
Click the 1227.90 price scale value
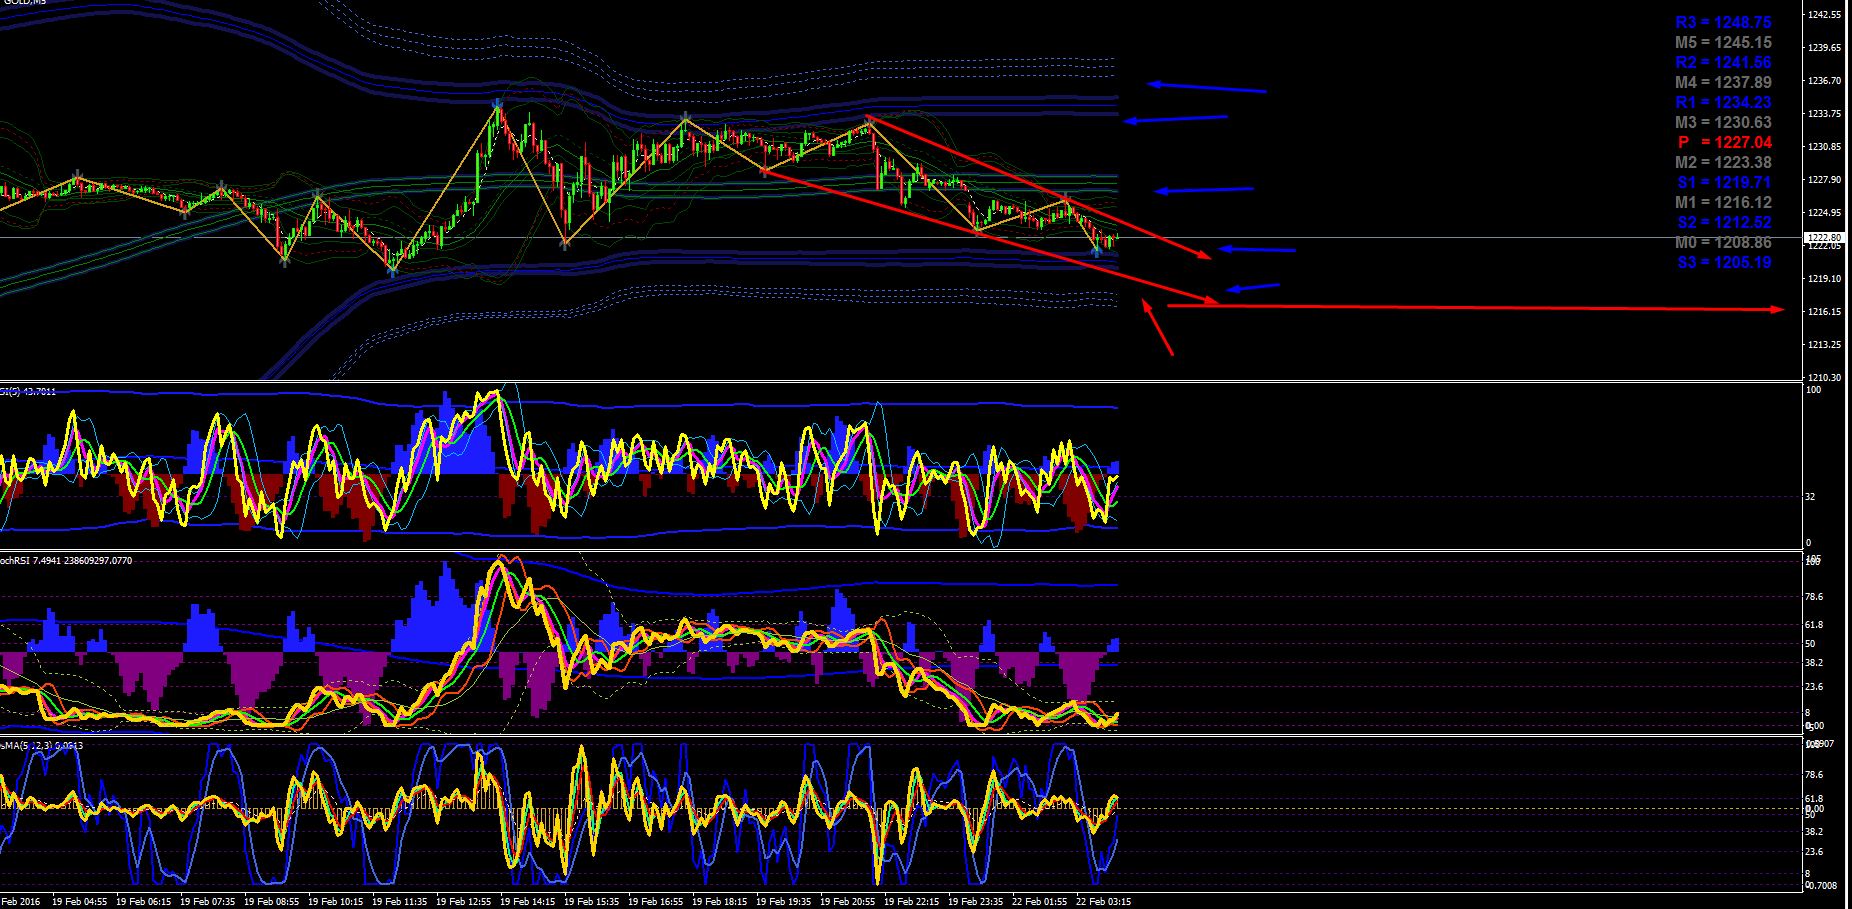[1824, 180]
